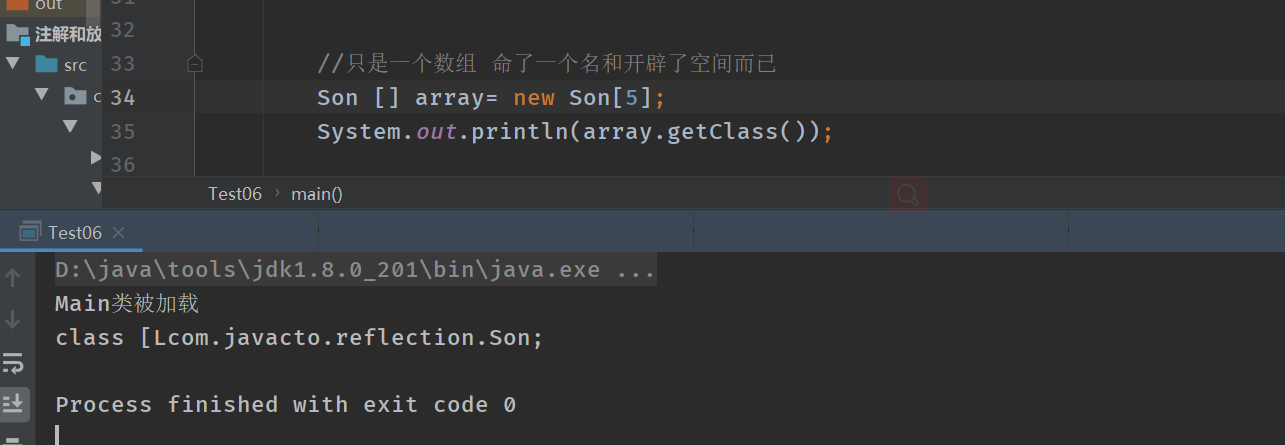Click line number 34 in gutter
The image size is (1285, 445).
[123, 98]
